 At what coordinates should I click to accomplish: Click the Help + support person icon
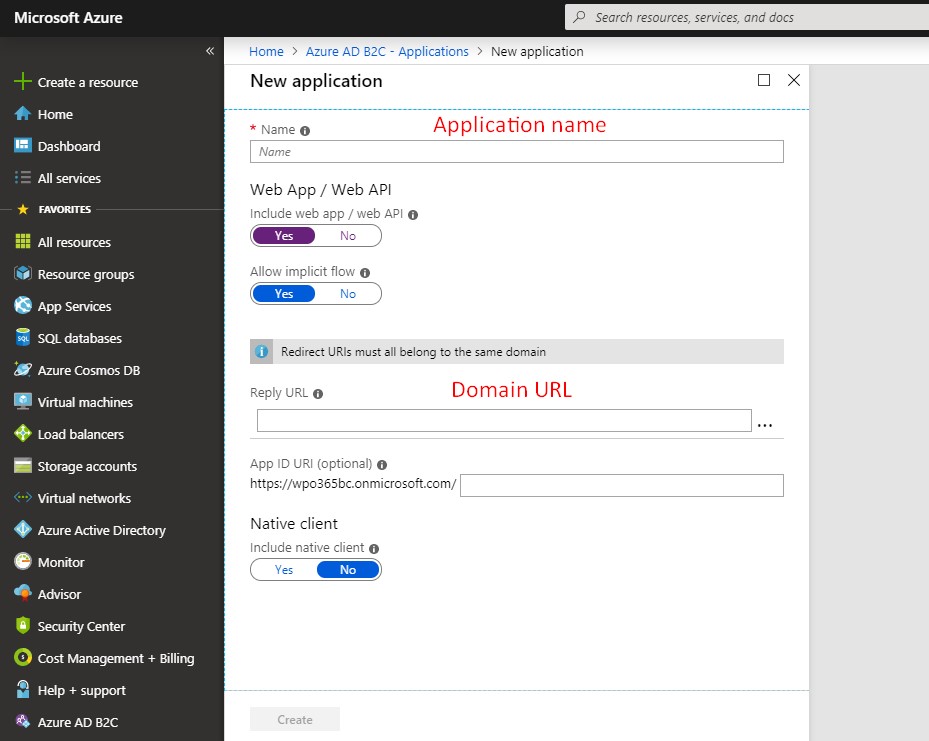point(23,689)
